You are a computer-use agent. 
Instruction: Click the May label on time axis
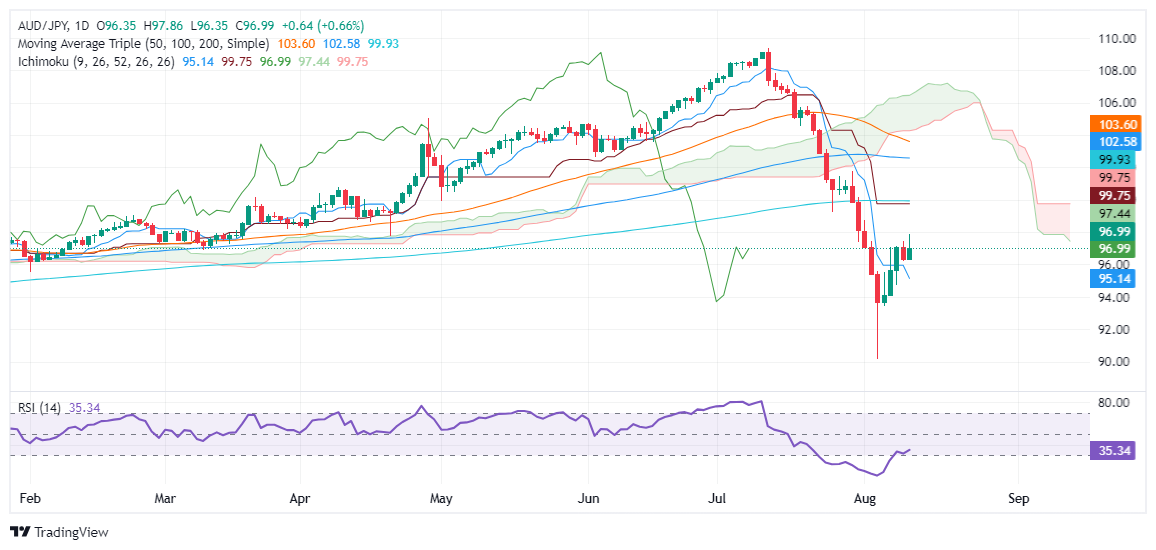440,498
